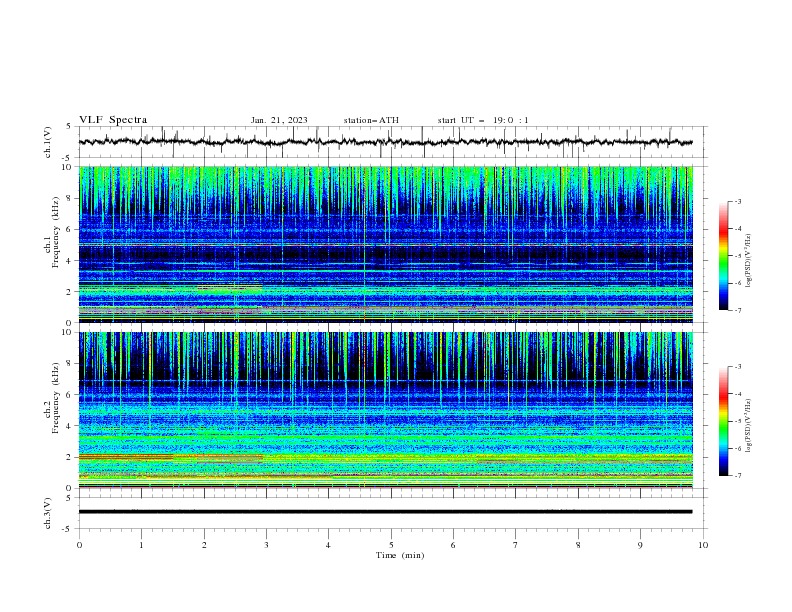Select the date text "Jan. 21, 2023"

click(279, 120)
